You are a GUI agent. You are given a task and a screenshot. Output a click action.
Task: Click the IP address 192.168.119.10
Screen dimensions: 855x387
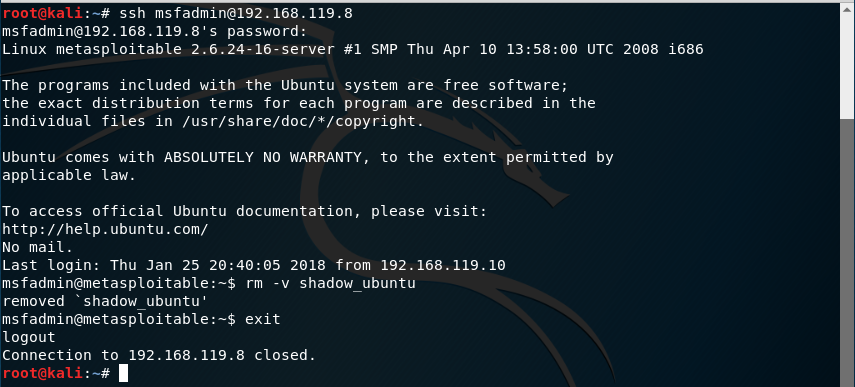pos(443,265)
